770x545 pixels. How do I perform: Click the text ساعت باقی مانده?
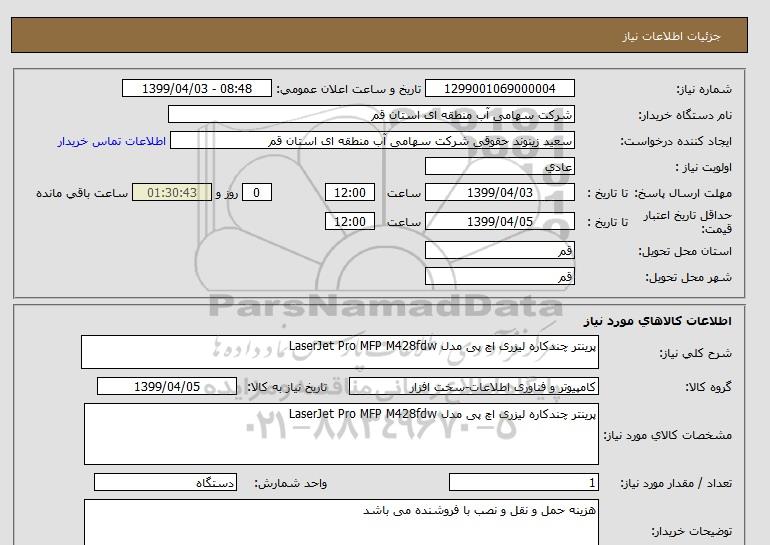82,193
